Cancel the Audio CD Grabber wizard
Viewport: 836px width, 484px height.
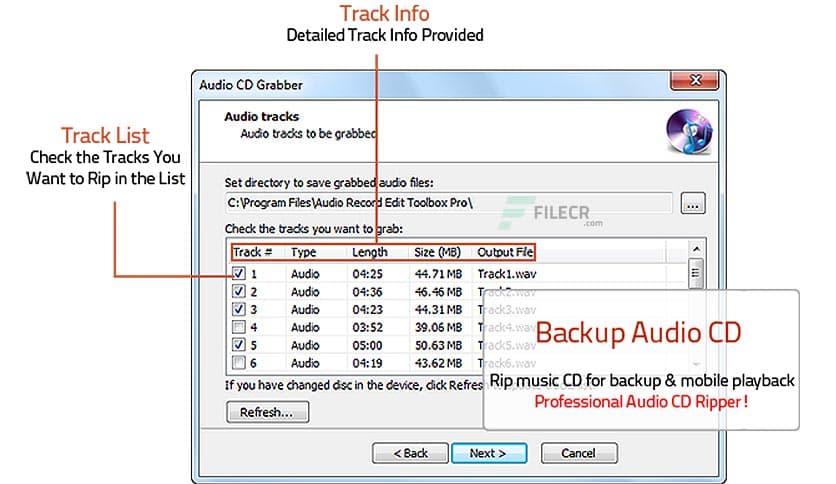pyautogui.click(x=579, y=453)
